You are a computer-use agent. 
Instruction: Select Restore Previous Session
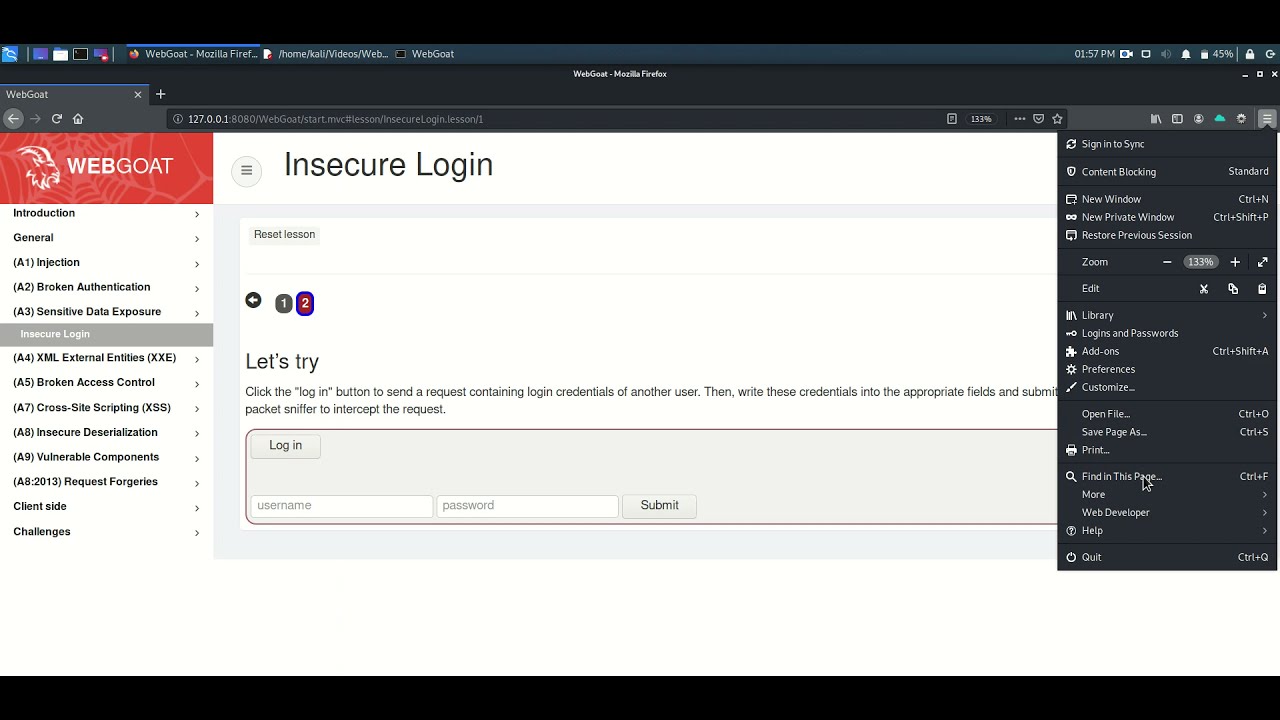tap(1167, 235)
